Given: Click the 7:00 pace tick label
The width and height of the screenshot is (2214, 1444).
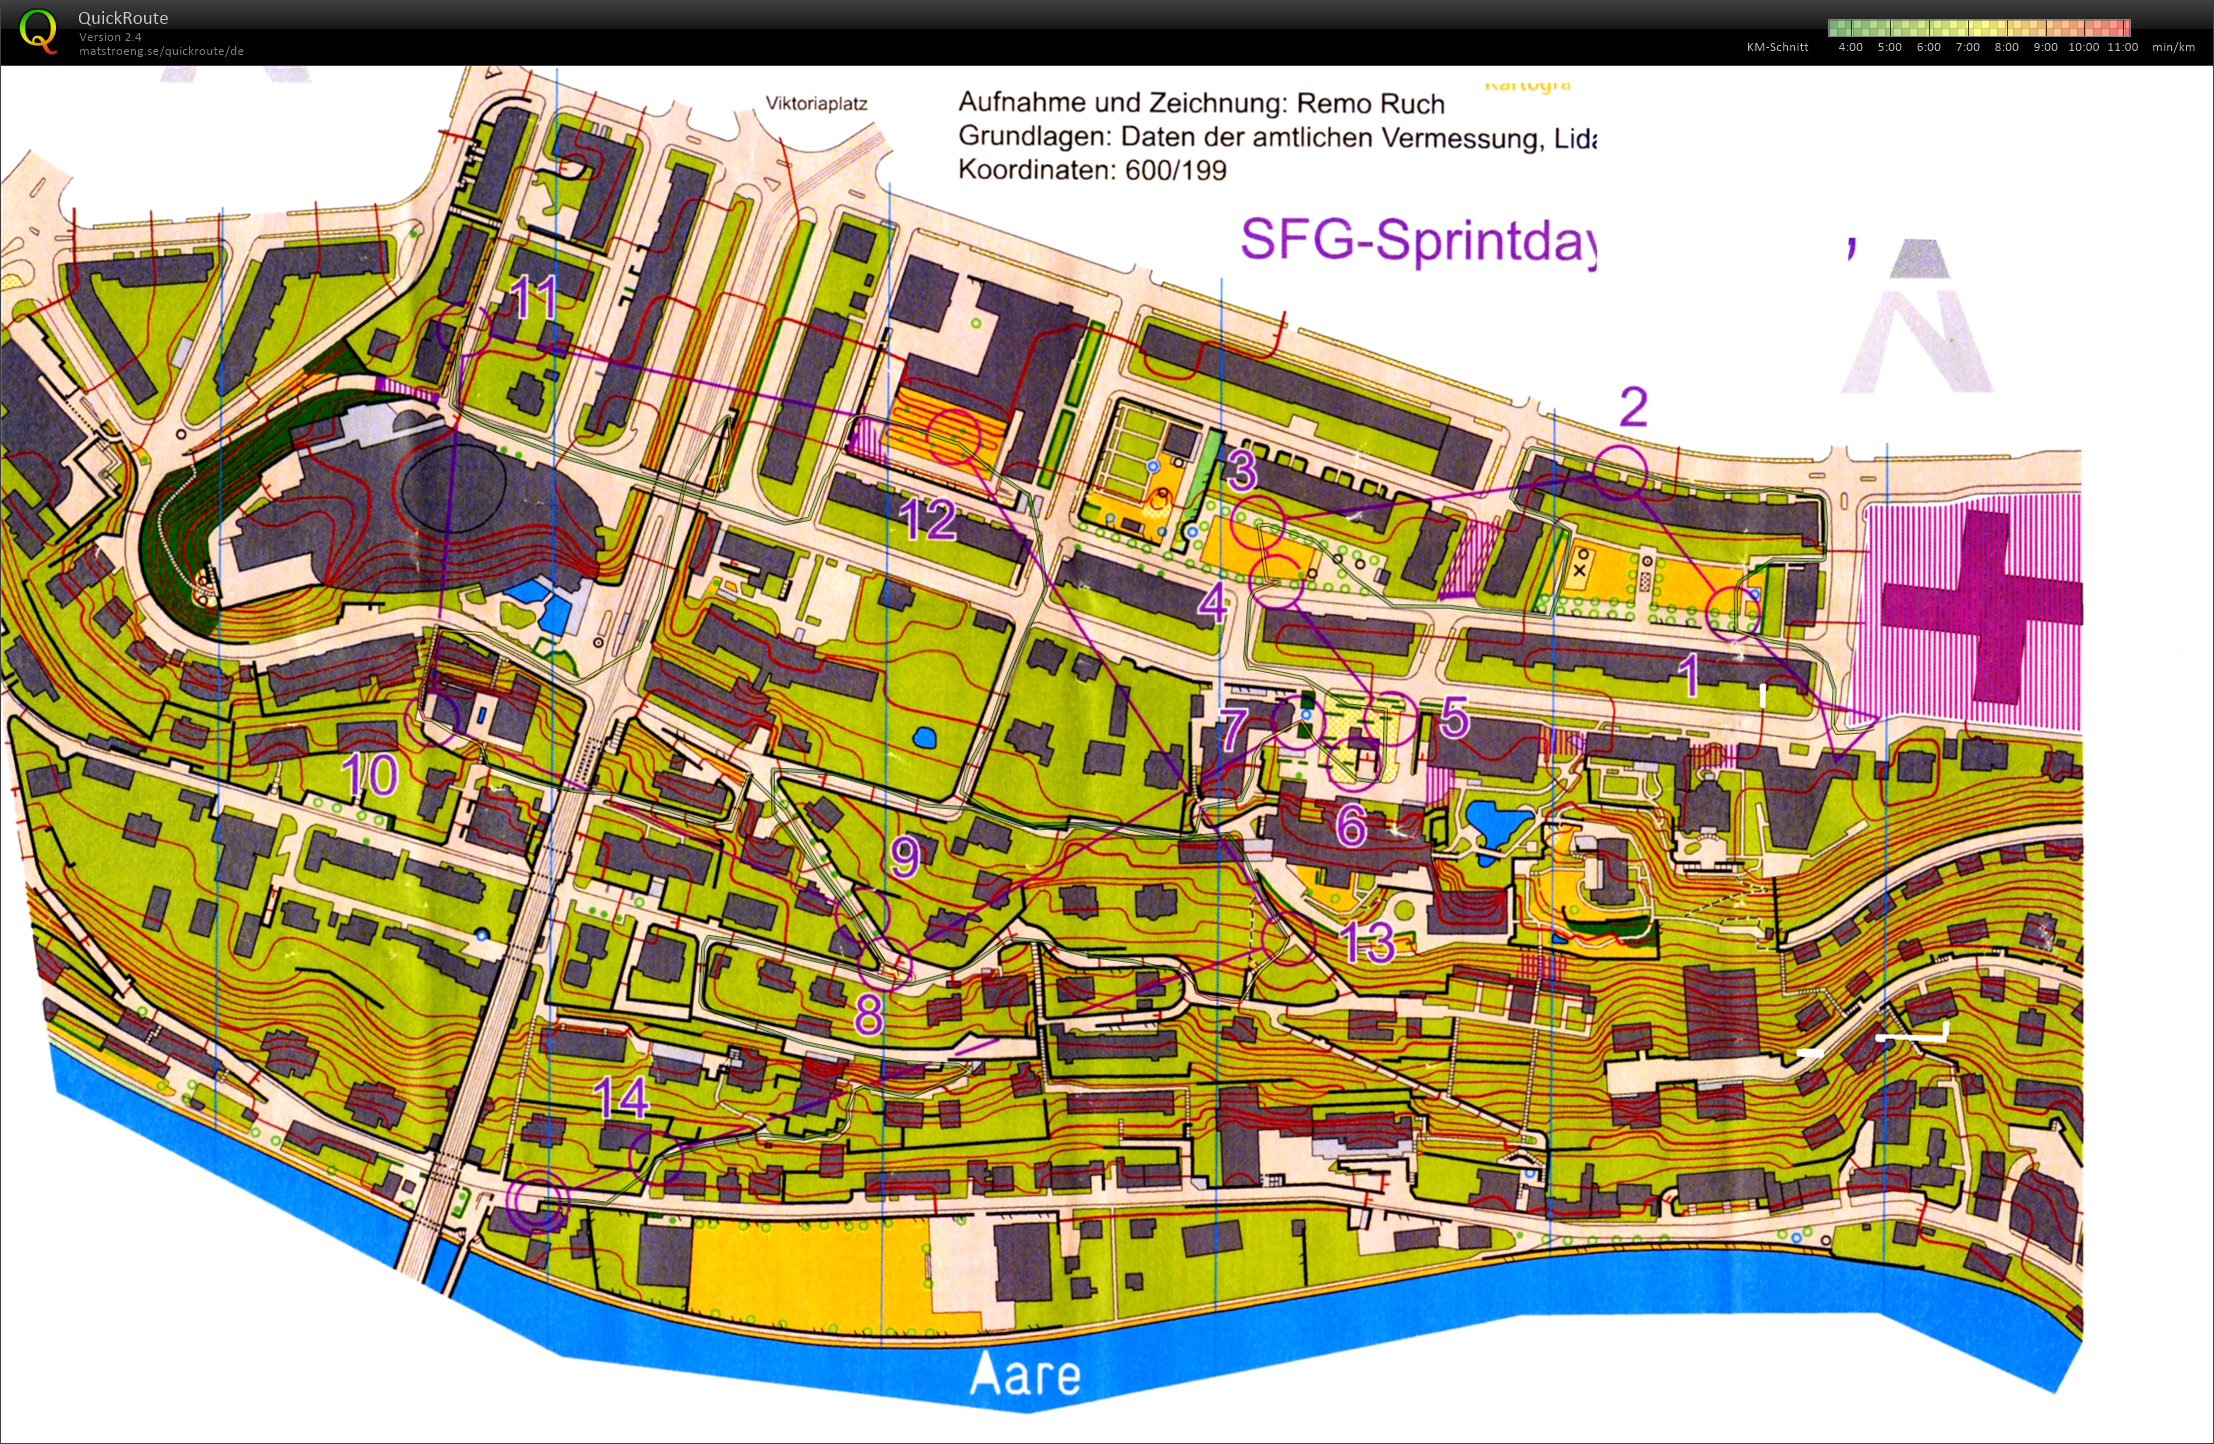Looking at the screenshot, I should pos(1967,47).
